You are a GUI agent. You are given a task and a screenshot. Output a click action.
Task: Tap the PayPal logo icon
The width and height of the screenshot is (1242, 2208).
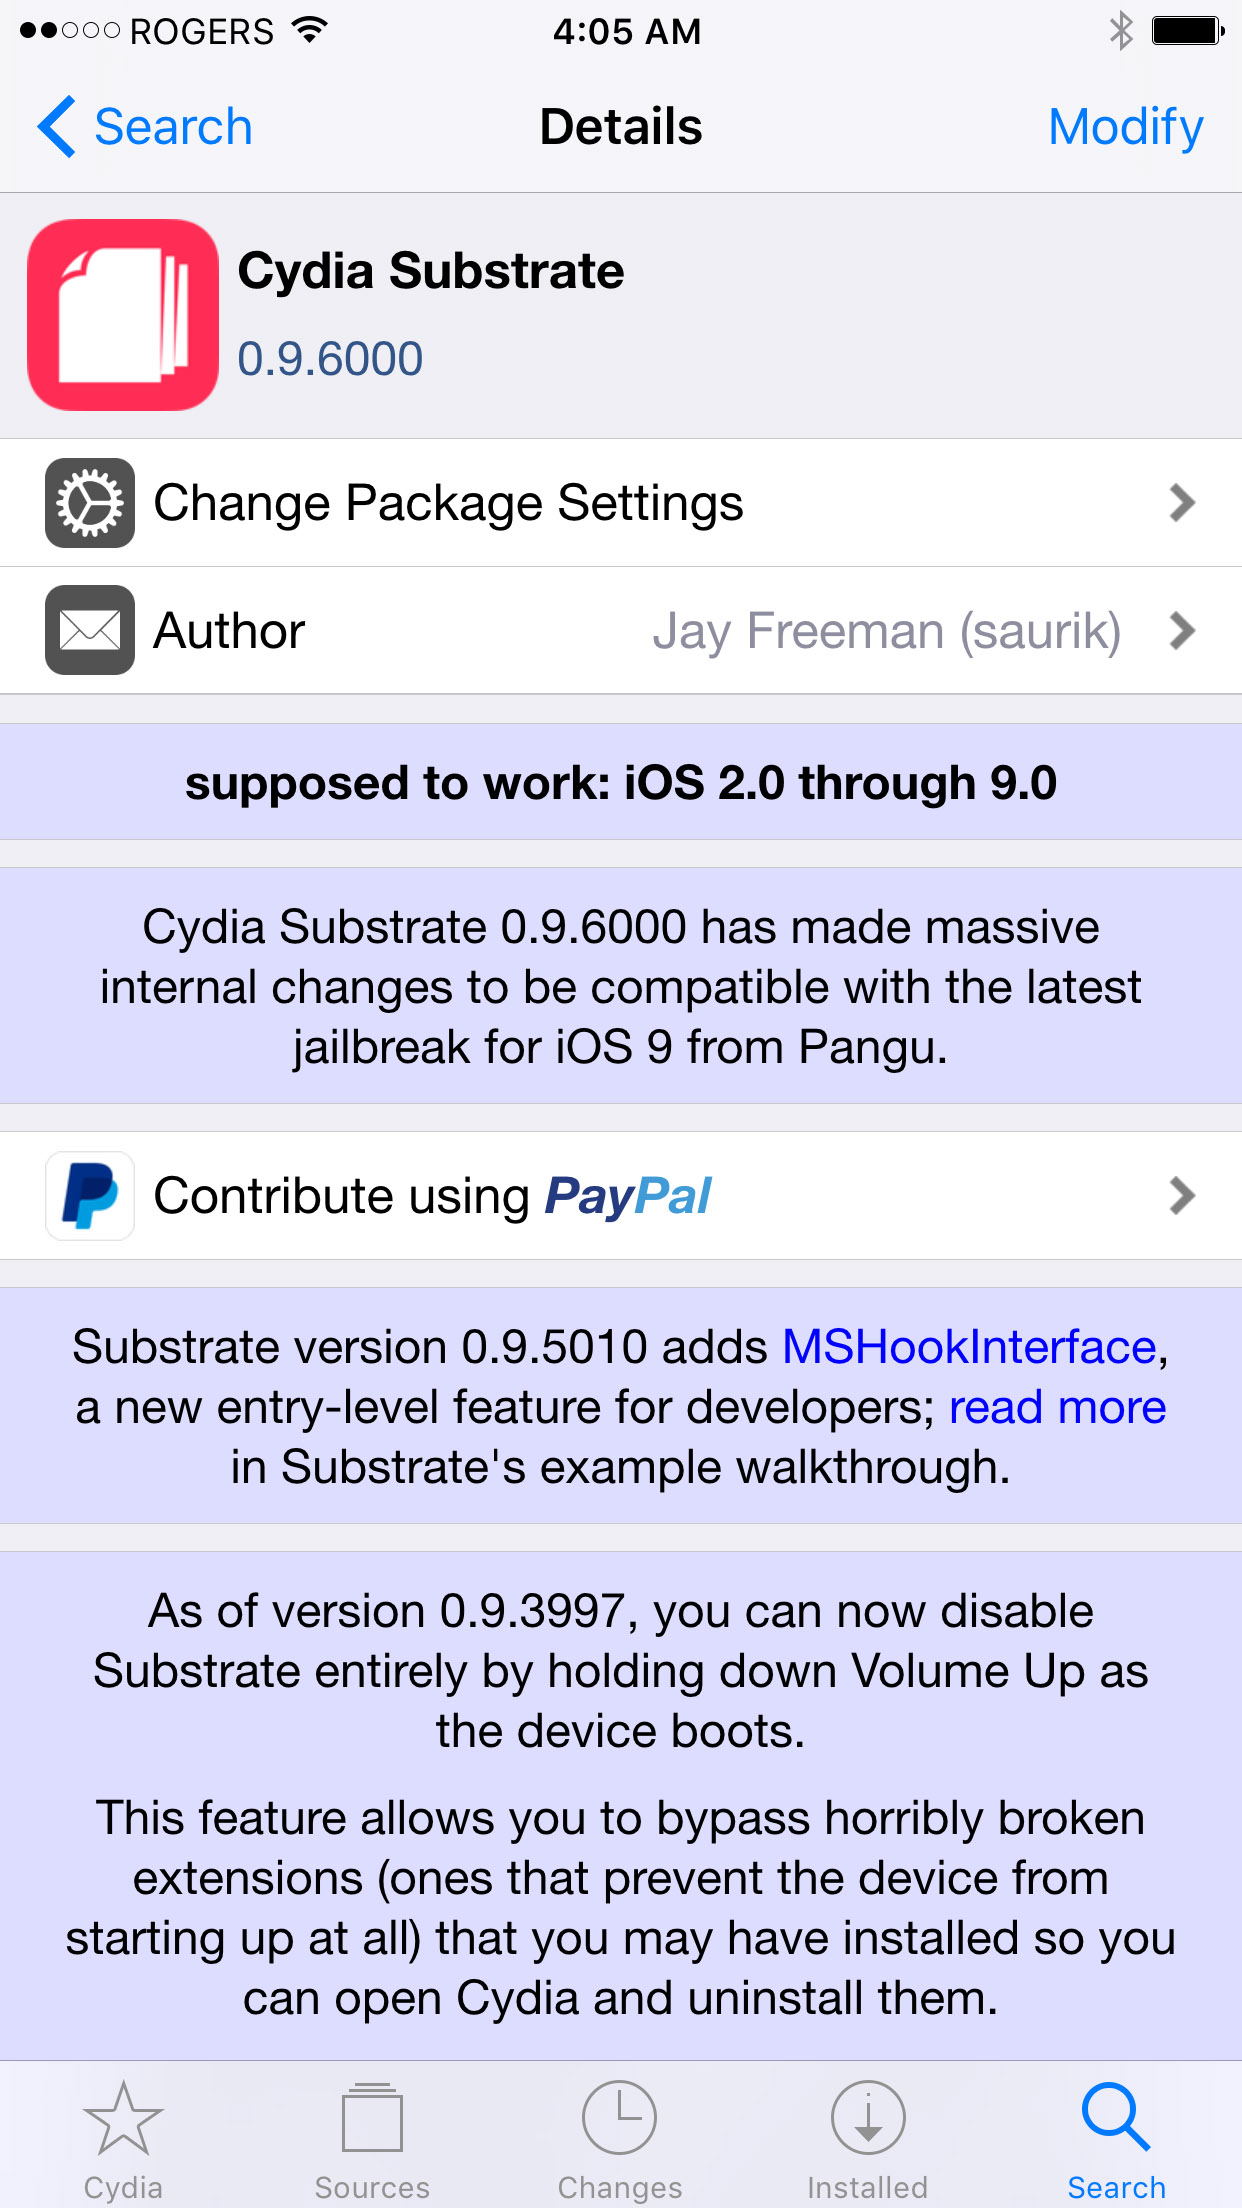point(90,1196)
